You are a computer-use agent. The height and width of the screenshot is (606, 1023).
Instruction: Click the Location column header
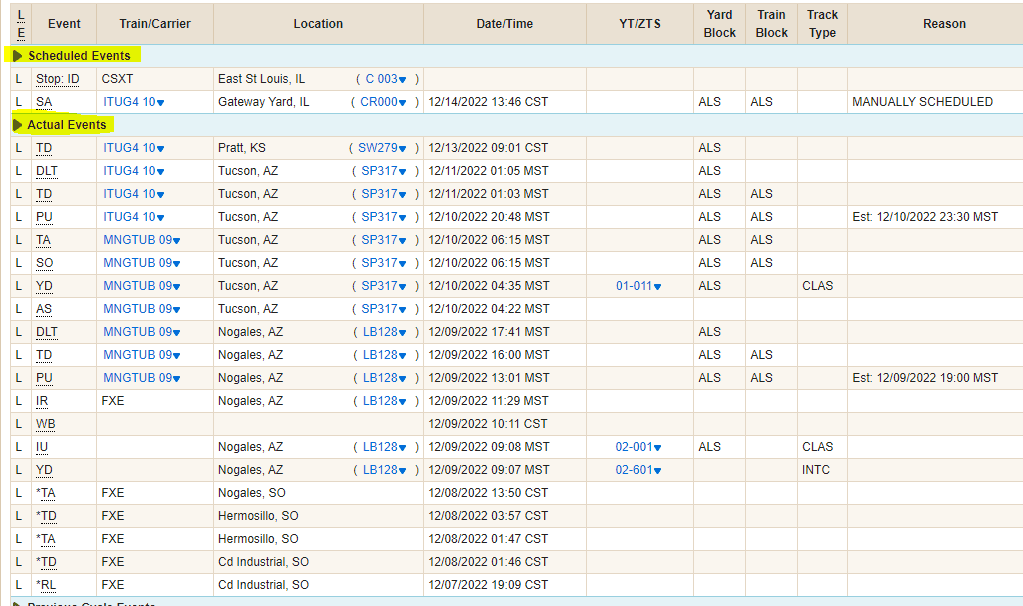318,23
